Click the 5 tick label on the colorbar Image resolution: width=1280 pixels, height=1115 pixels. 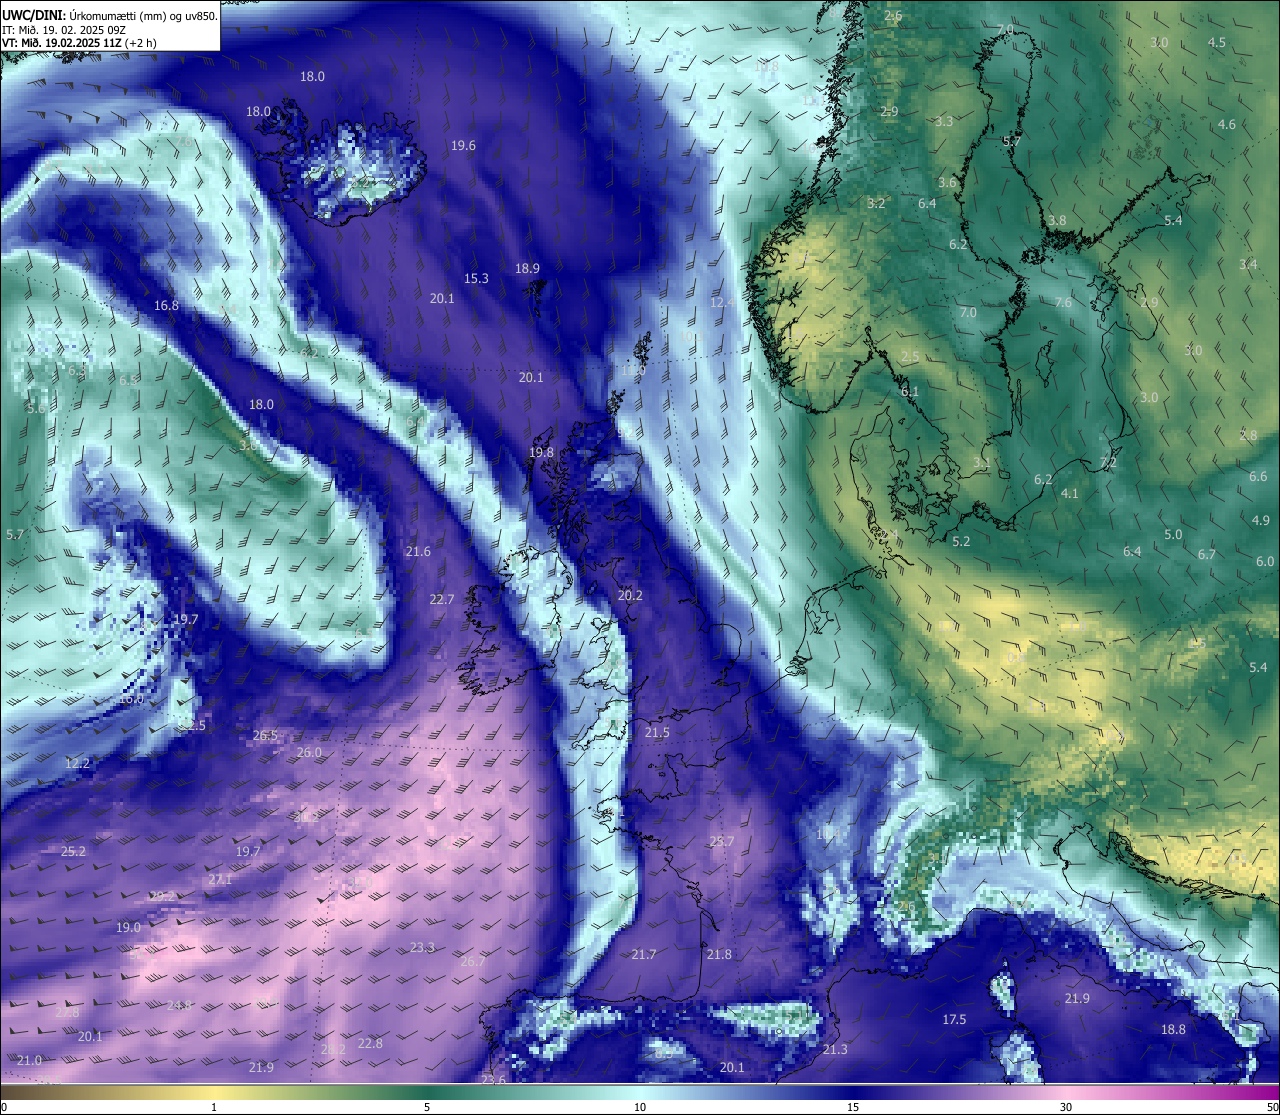pyautogui.click(x=427, y=1107)
